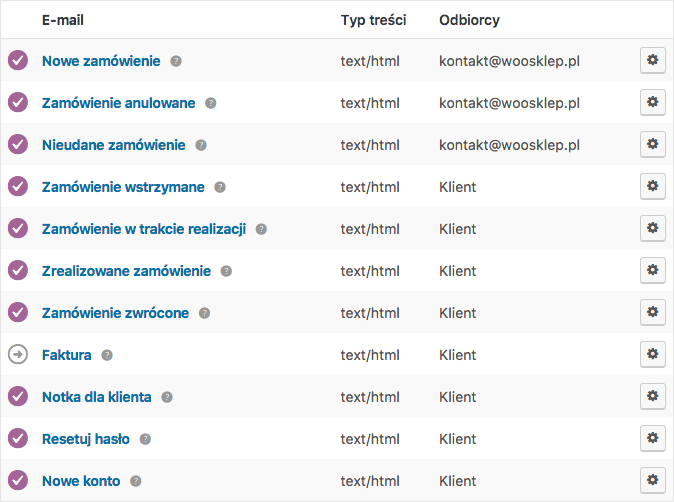
Task: Toggle enabled checkmark for Notka dla klienta
Action: tap(18, 396)
